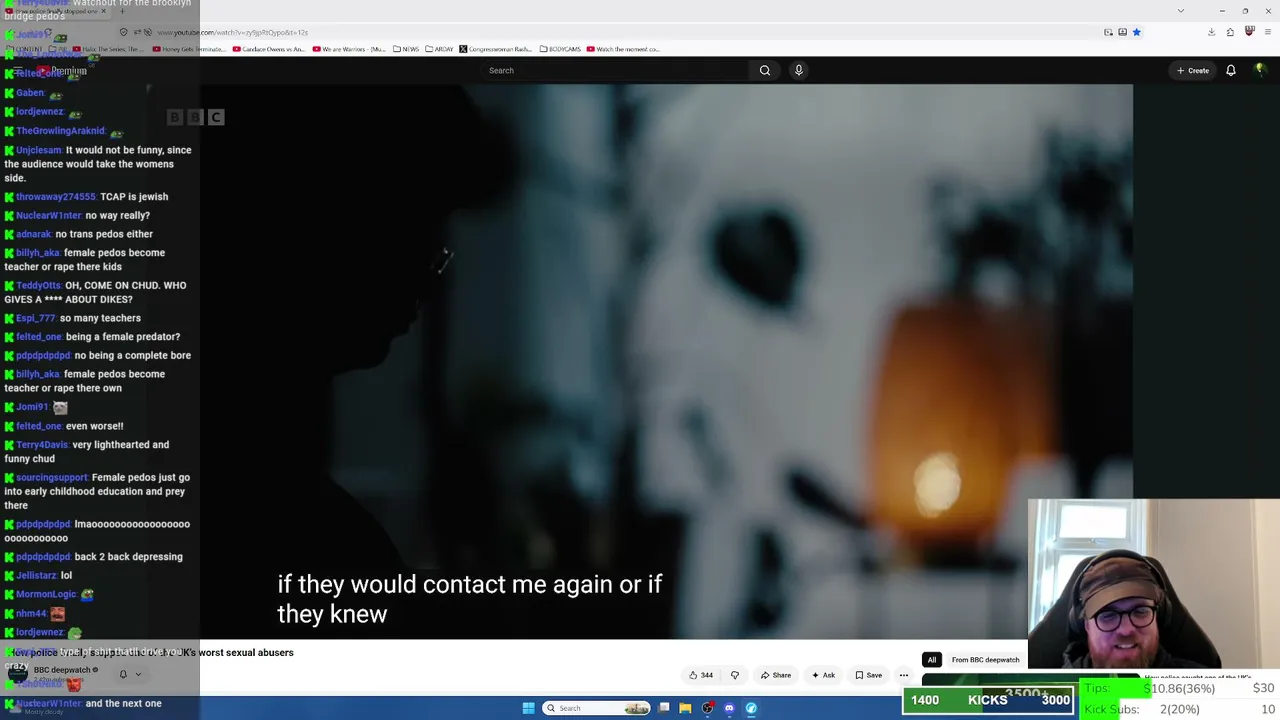Click the Create button
Viewport: 1280px width, 720px height.
pos(1193,70)
